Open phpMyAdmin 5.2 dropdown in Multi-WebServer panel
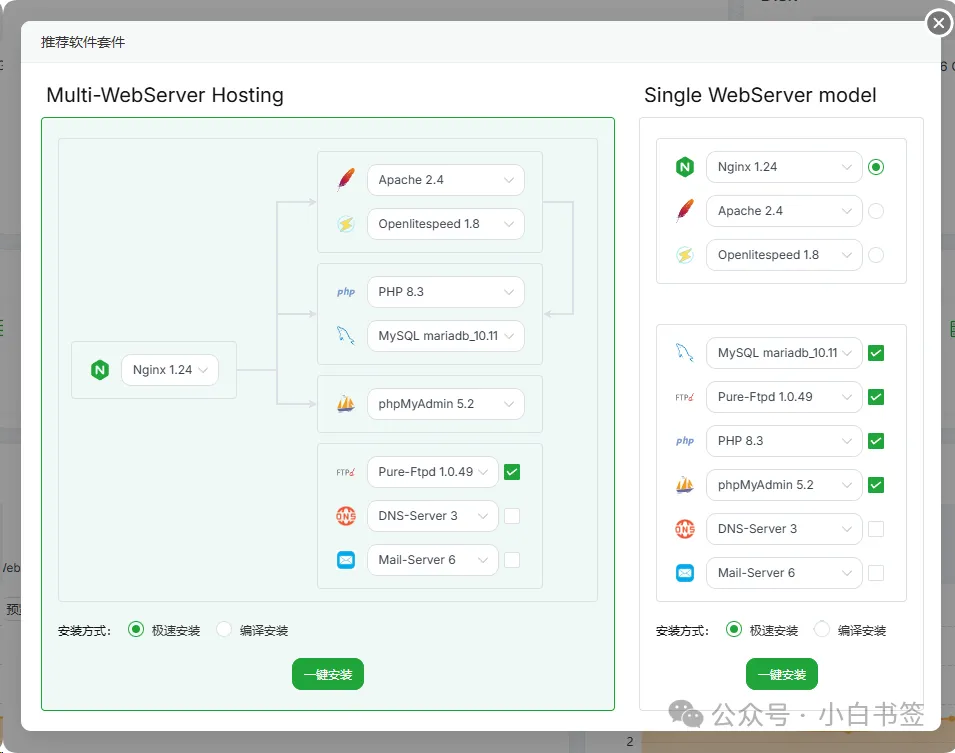The image size is (955, 753). point(446,404)
